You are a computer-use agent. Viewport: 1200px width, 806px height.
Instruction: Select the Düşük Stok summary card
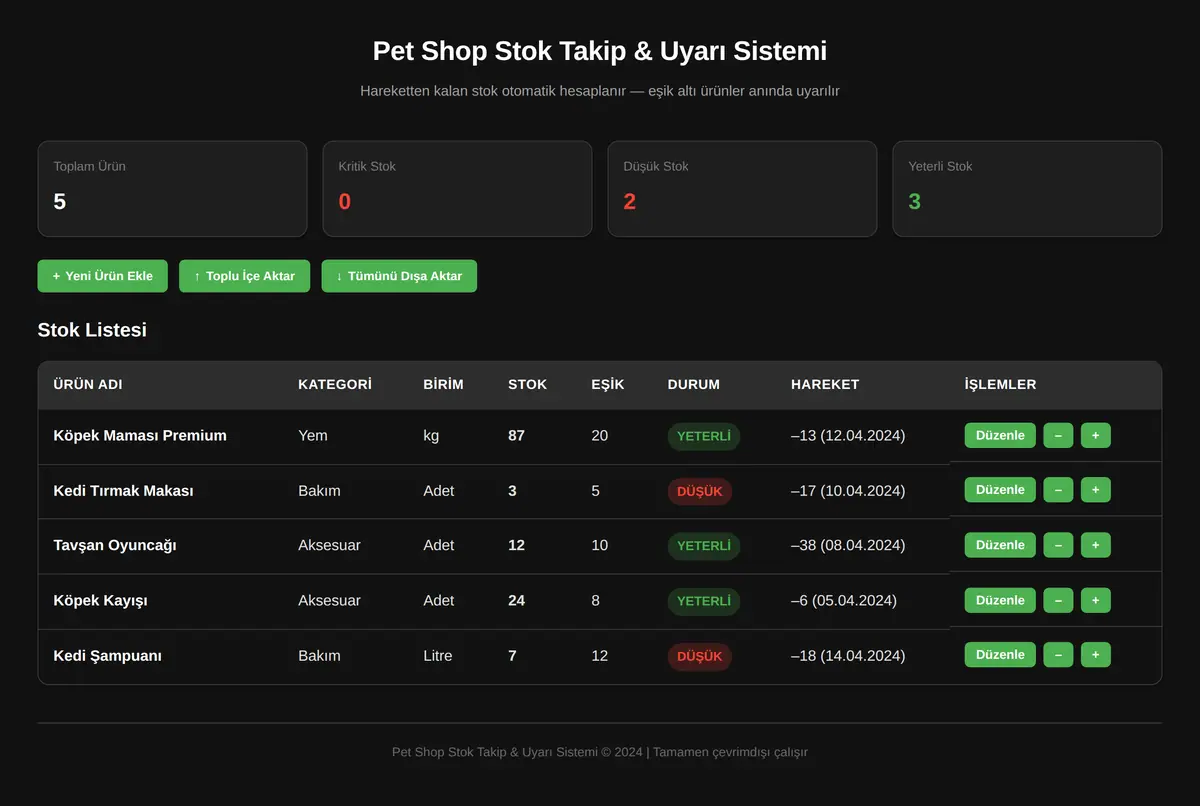pos(742,189)
